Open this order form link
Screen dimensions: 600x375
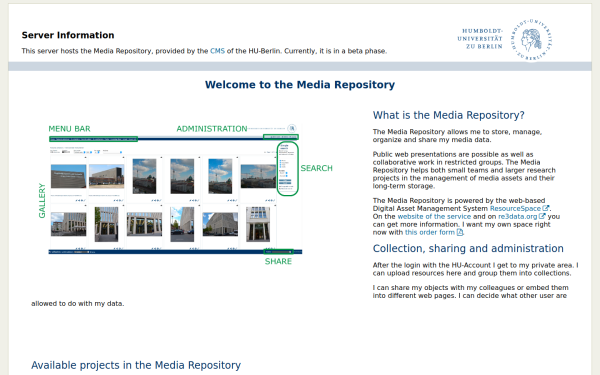(x=430, y=232)
